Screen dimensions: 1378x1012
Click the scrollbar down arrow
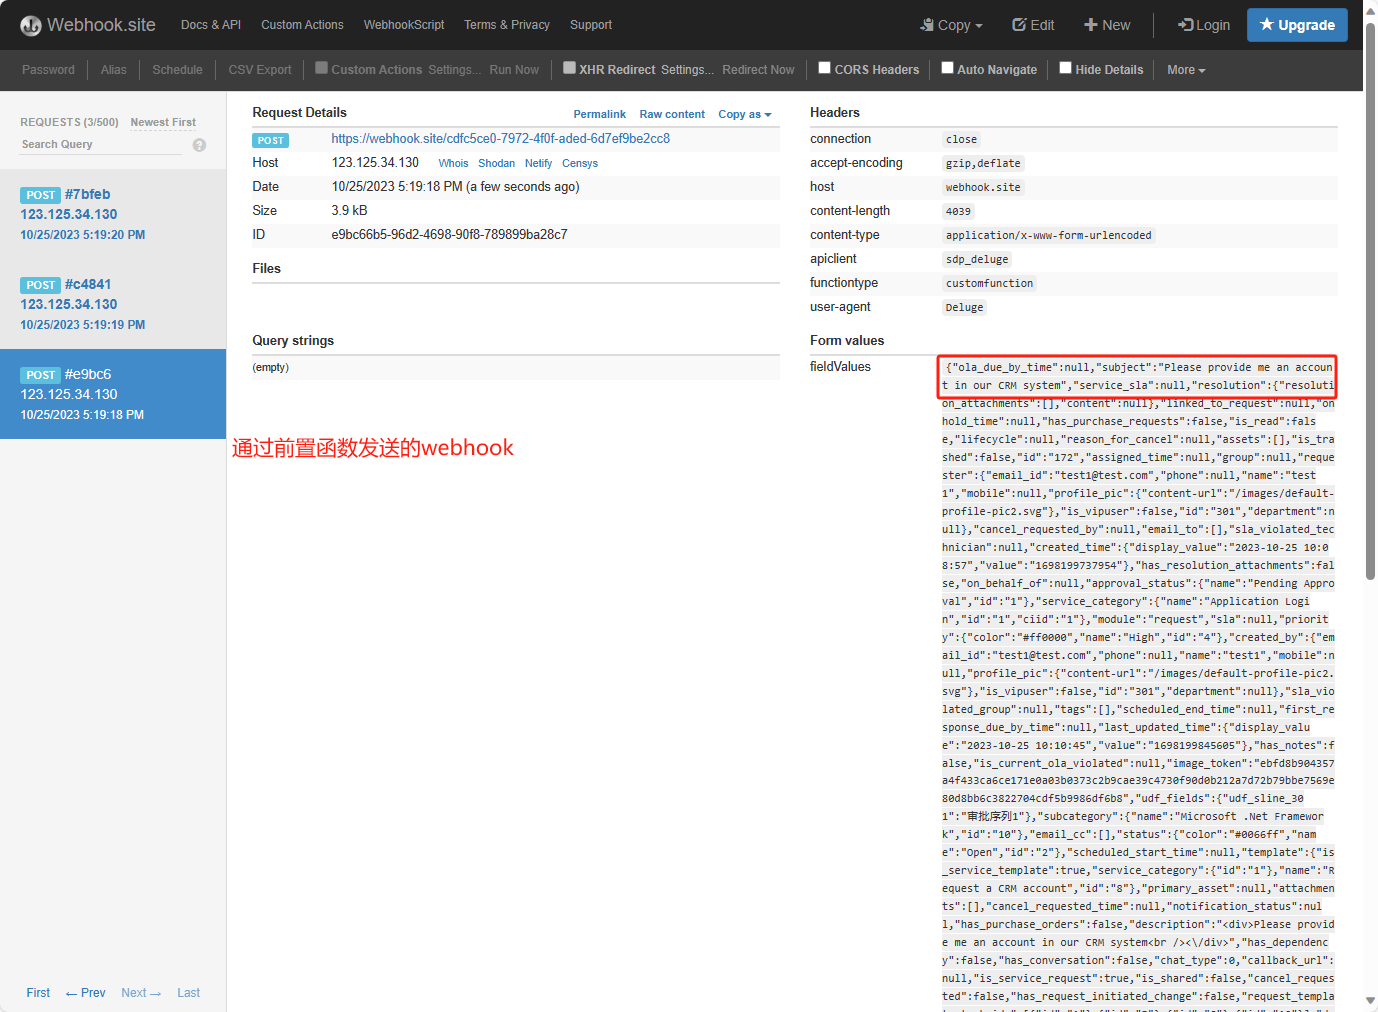1370,1001
